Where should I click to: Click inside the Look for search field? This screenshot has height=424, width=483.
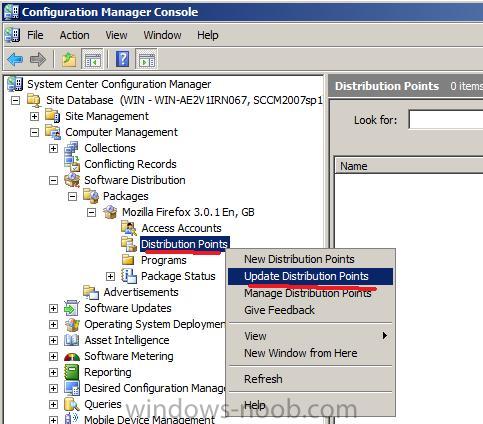click(x=446, y=120)
